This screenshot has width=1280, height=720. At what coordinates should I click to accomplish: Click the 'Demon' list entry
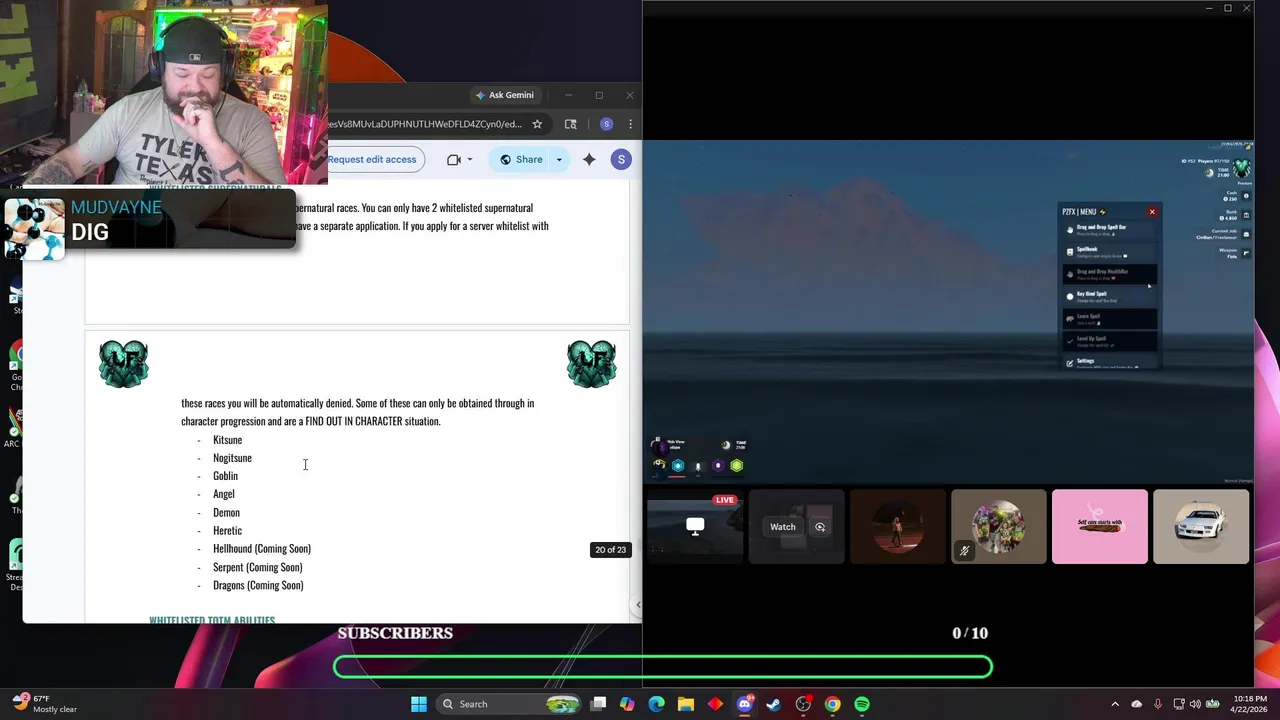point(226,513)
